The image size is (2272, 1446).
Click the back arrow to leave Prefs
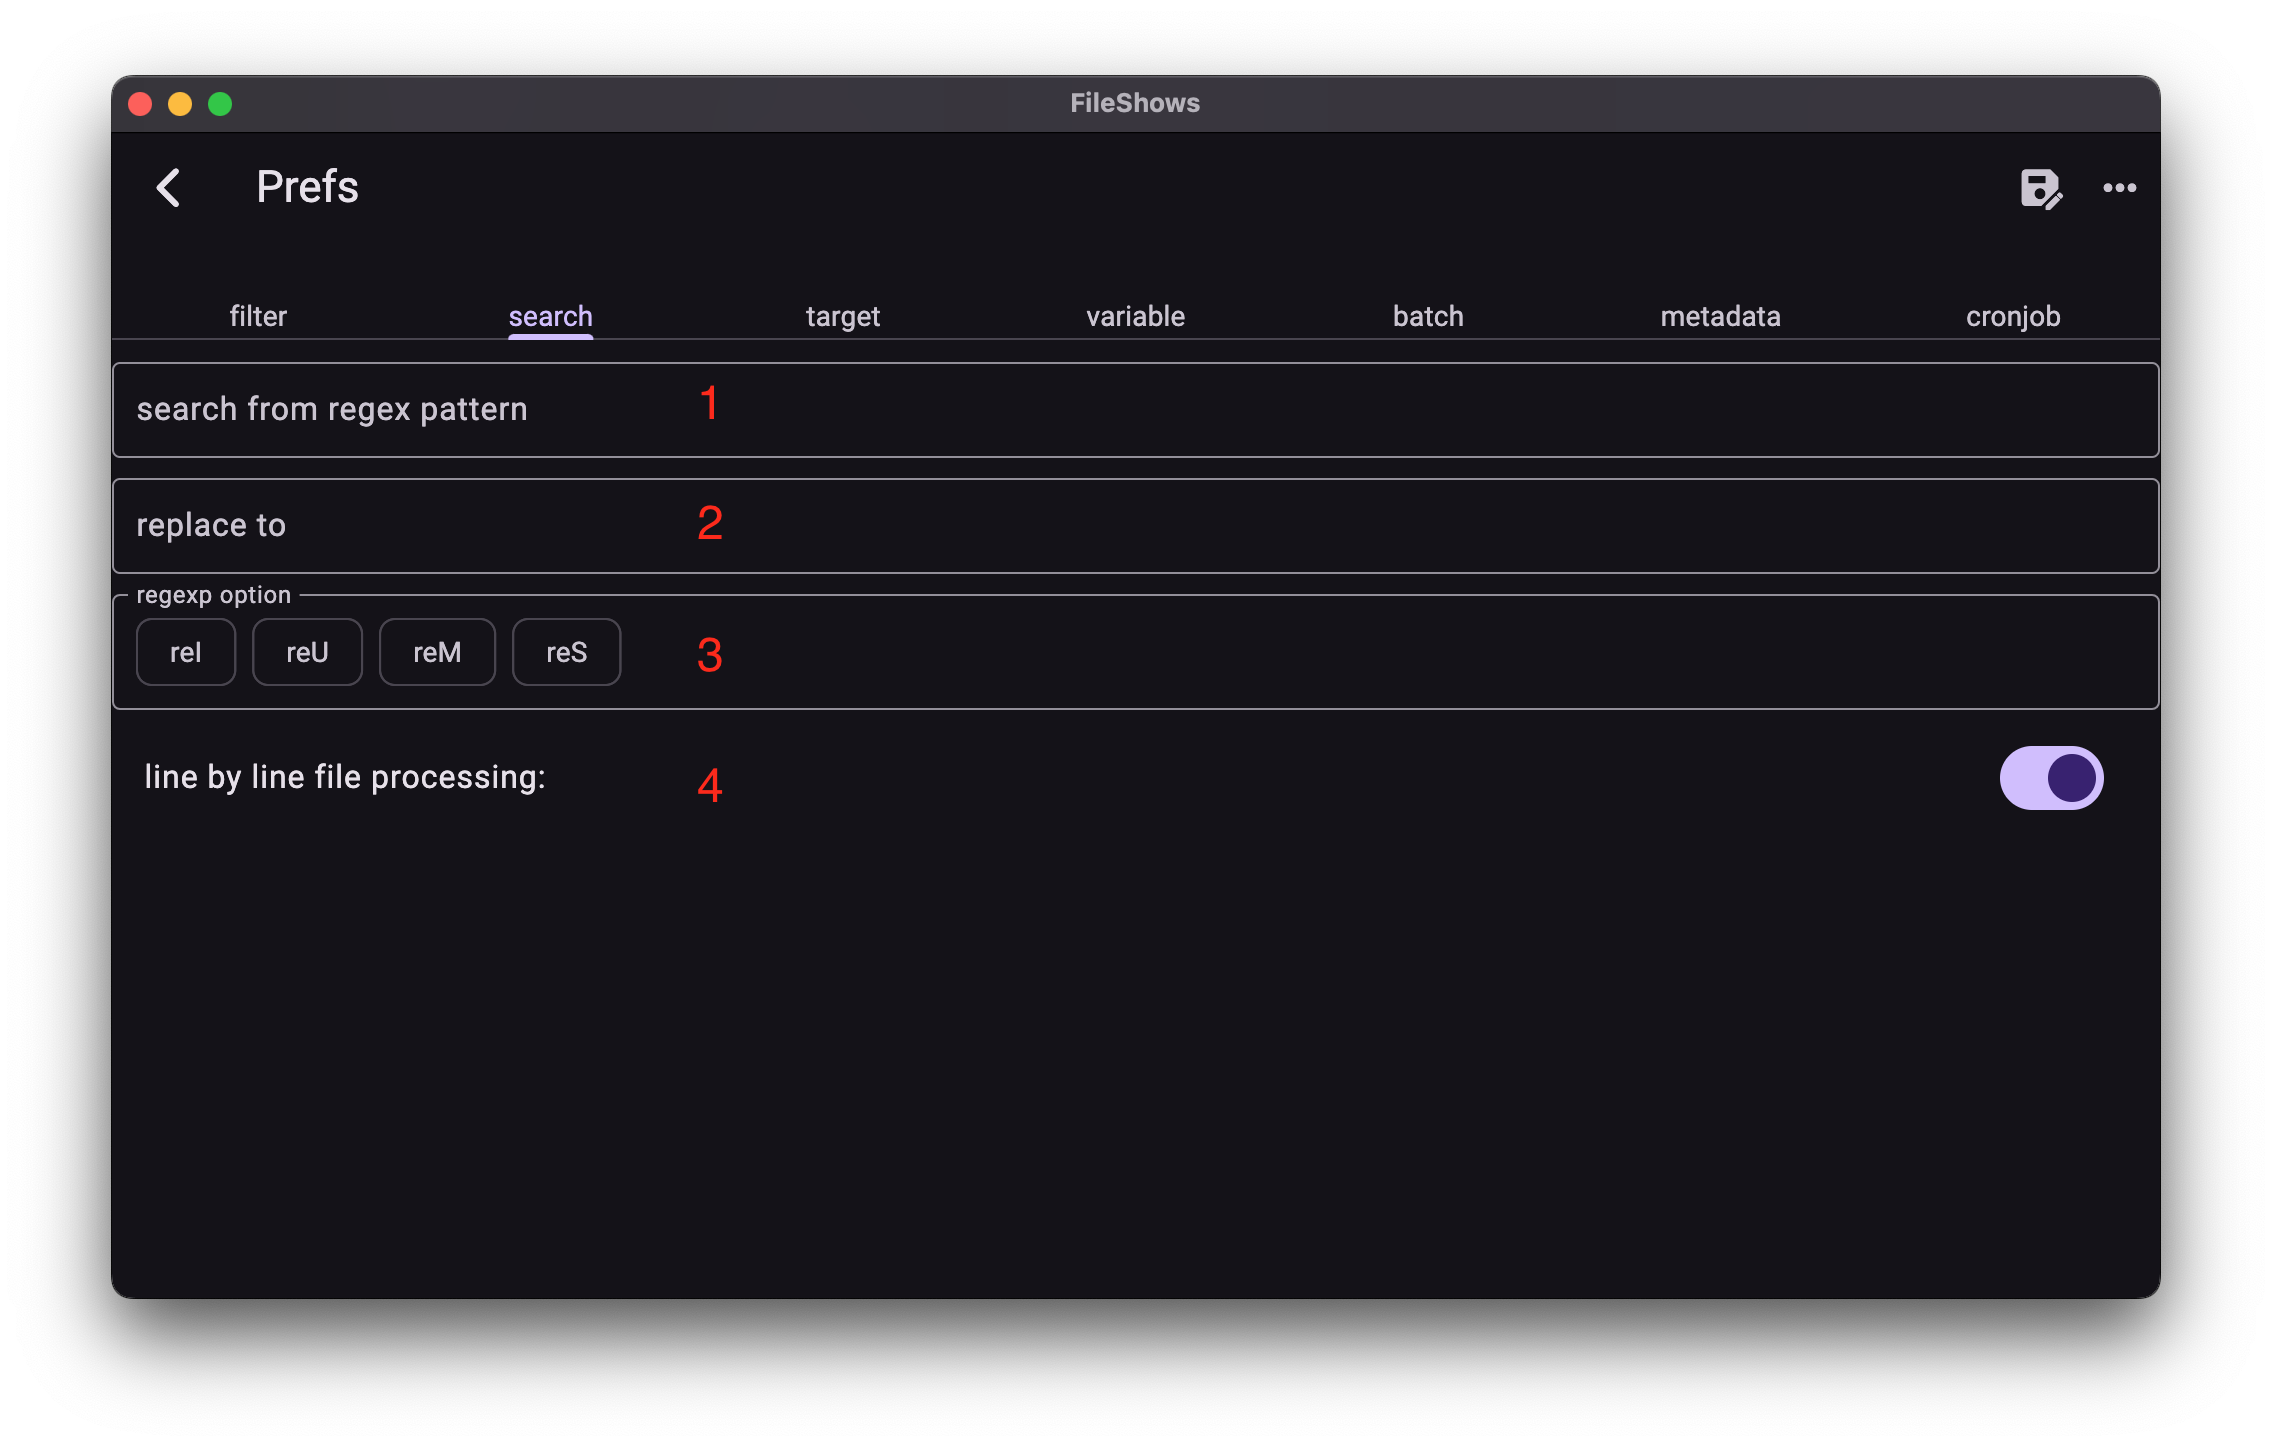coord(171,188)
